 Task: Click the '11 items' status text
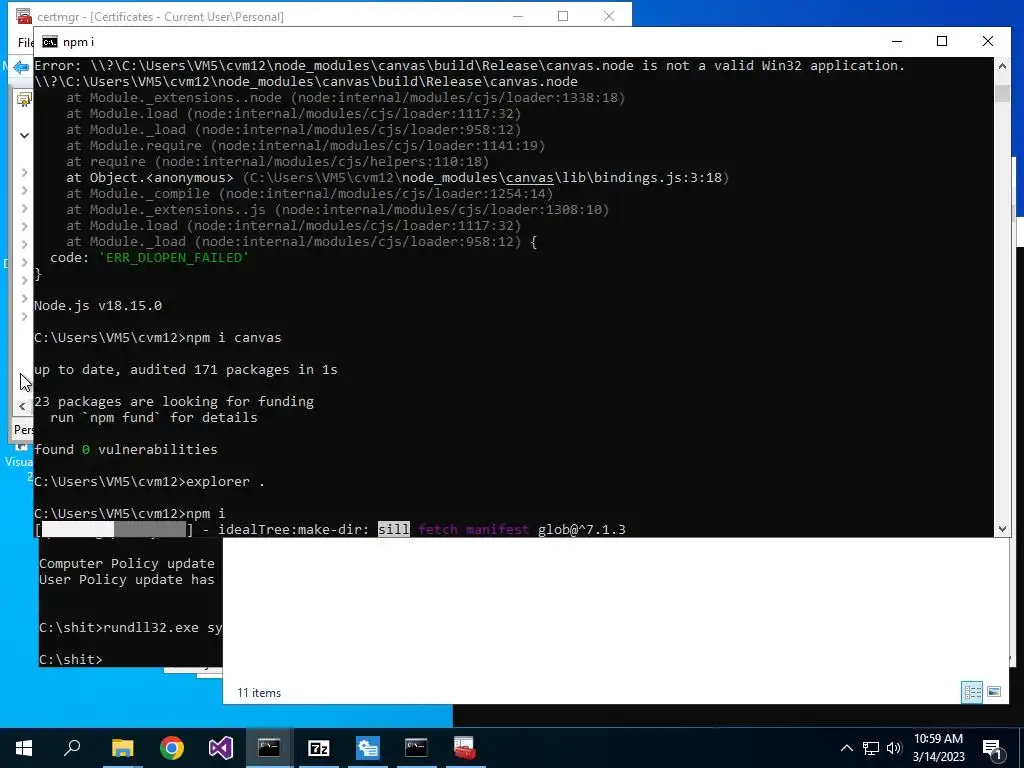(x=259, y=693)
